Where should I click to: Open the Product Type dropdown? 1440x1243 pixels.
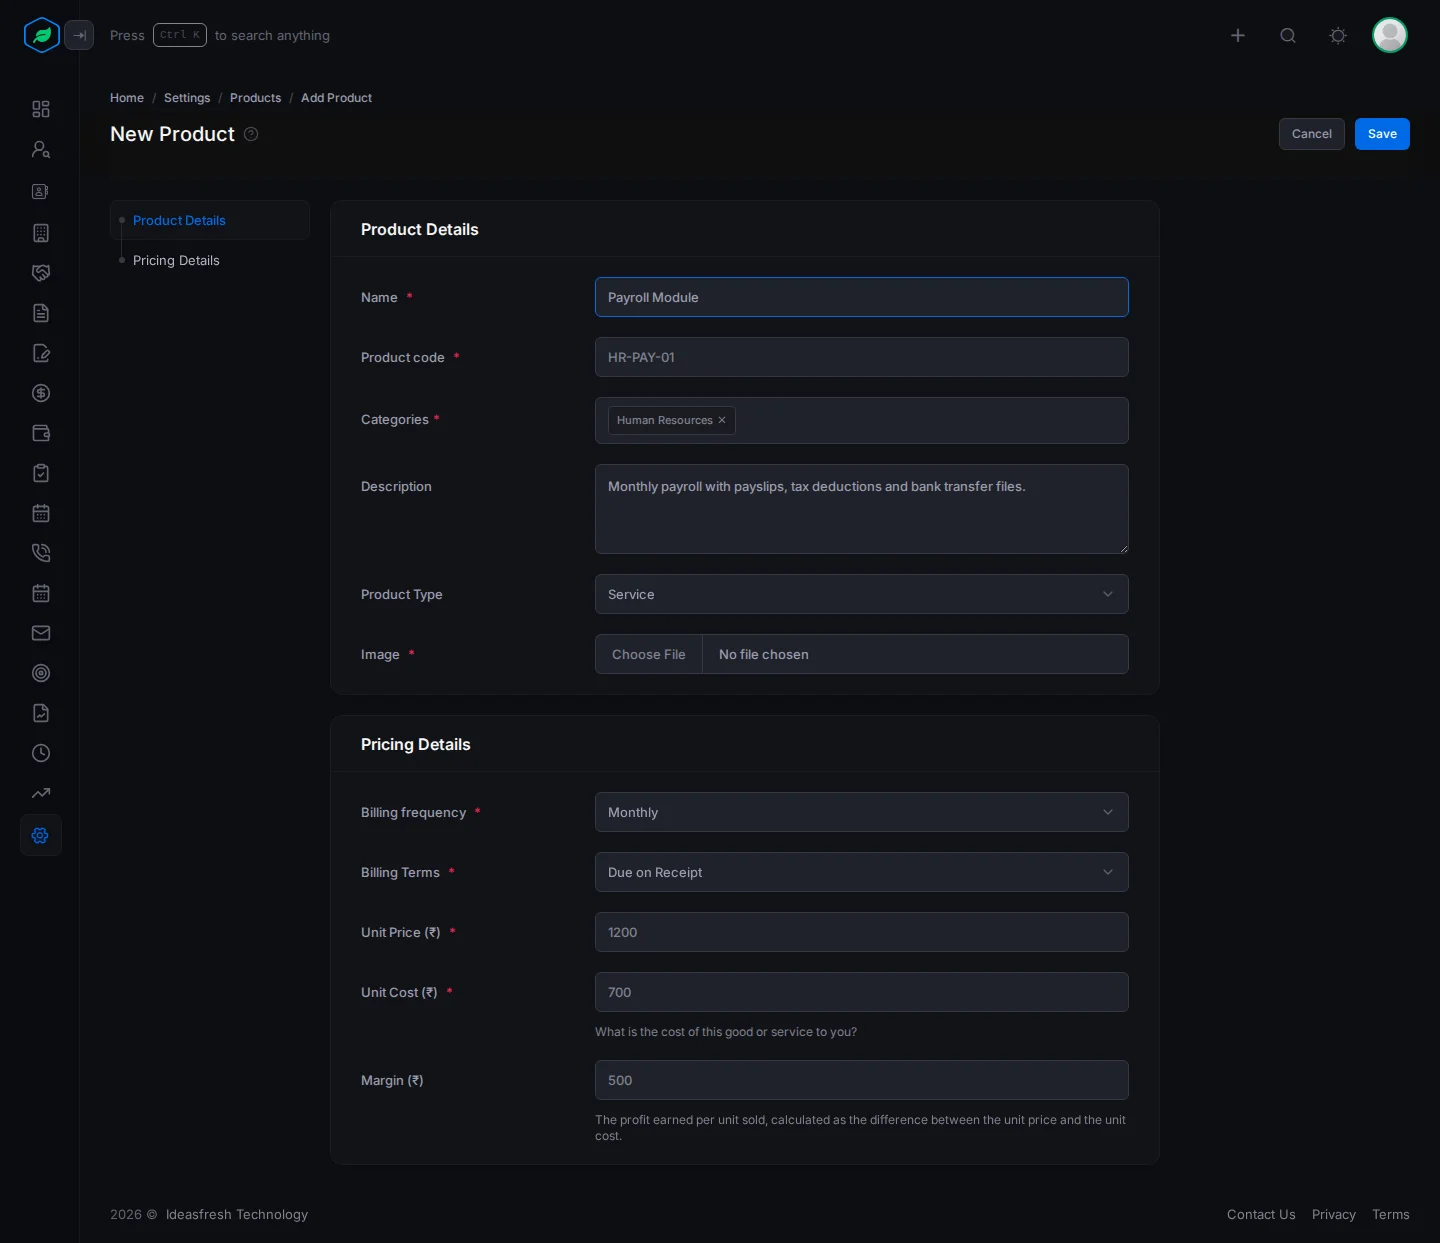pos(862,594)
